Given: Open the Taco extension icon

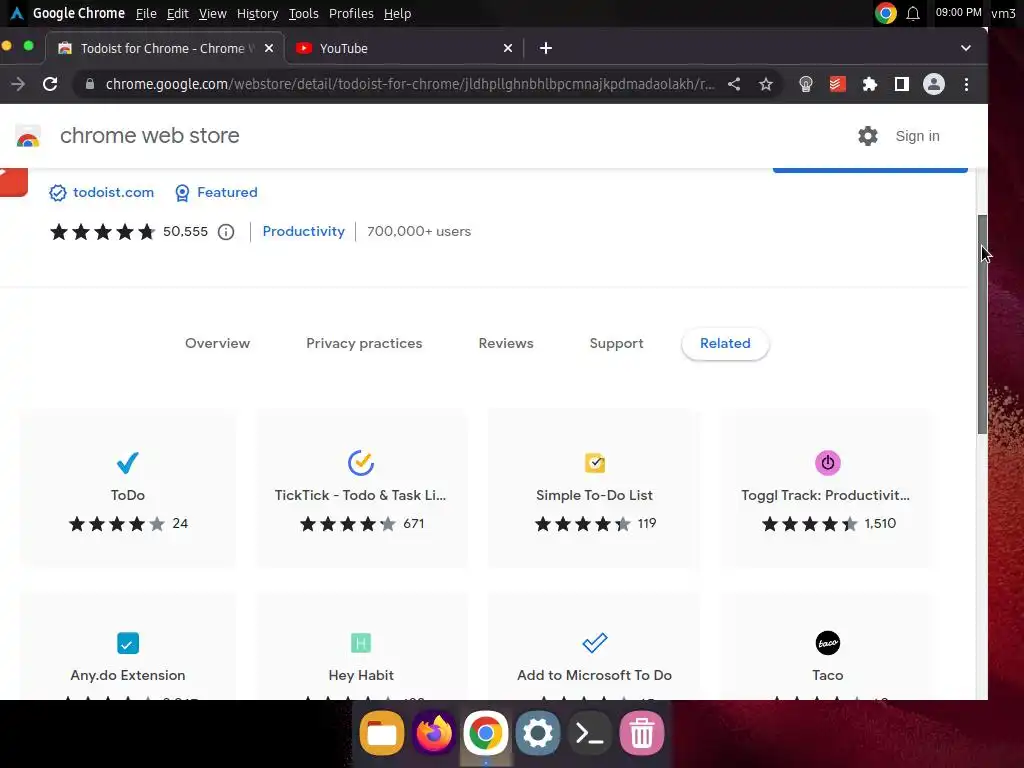Looking at the screenshot, I should pyautogui.click(x=828, y=643).
